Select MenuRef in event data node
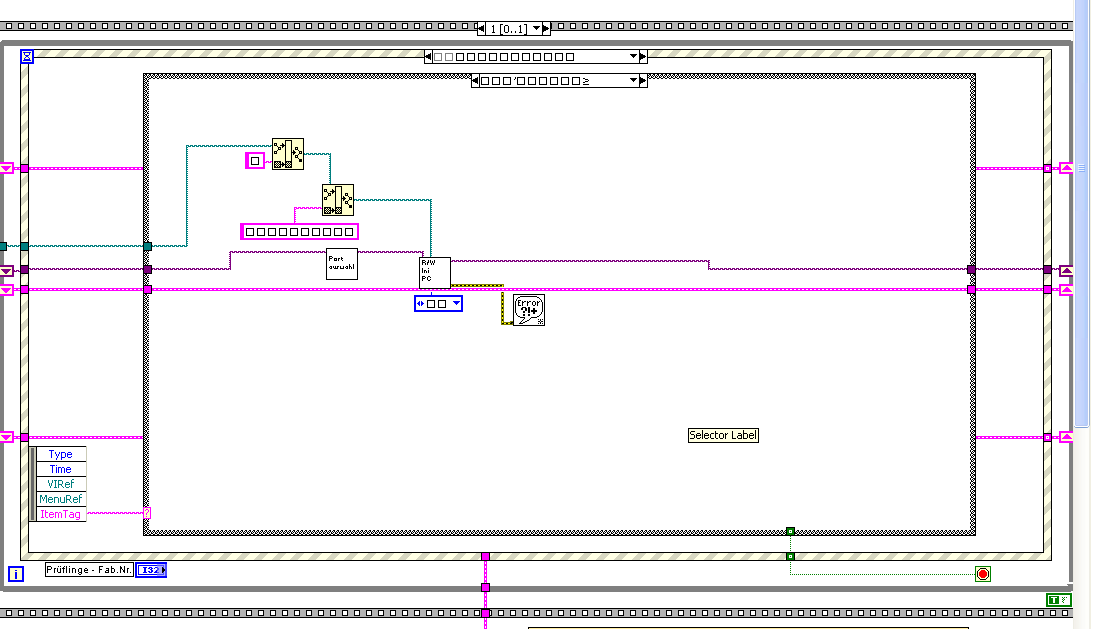Image resolution: width=1098 pixels, height=629 pixels. coord(60,499)
